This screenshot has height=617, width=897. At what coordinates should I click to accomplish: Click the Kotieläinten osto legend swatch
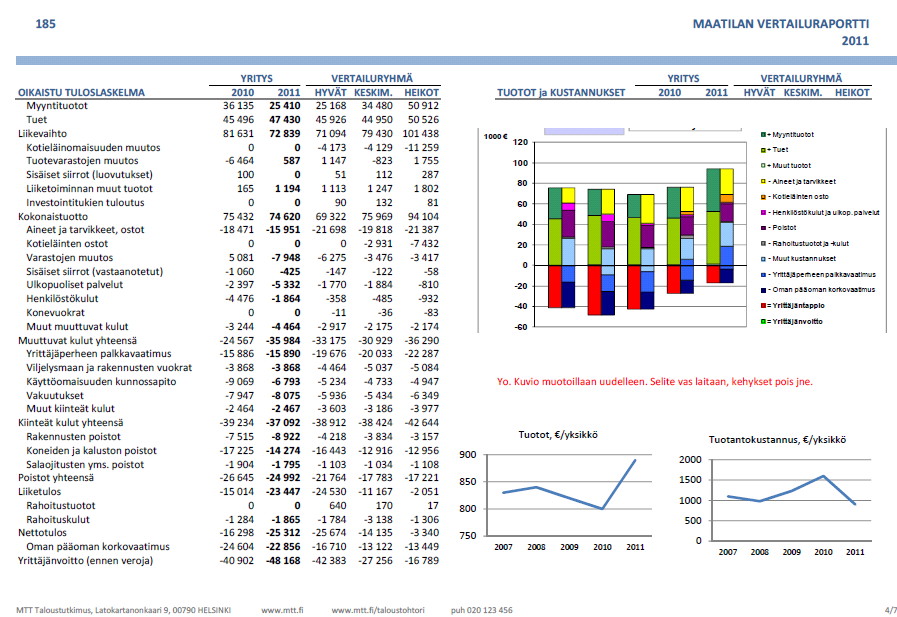(x=763, y=197)
